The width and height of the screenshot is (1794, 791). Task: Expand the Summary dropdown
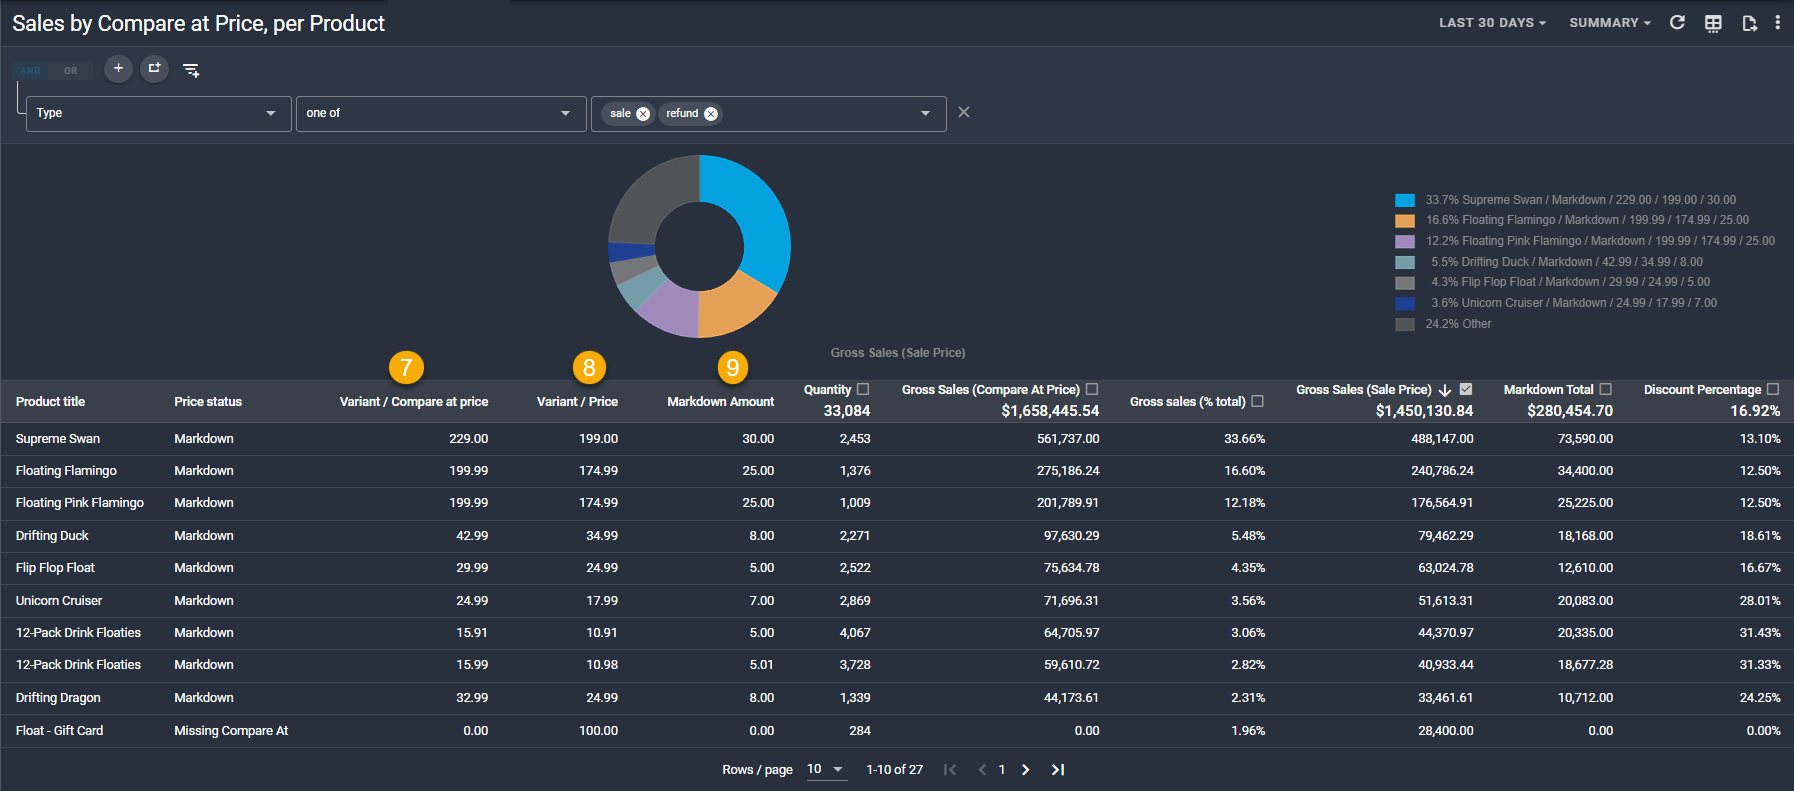click(x=1609, y=23)
